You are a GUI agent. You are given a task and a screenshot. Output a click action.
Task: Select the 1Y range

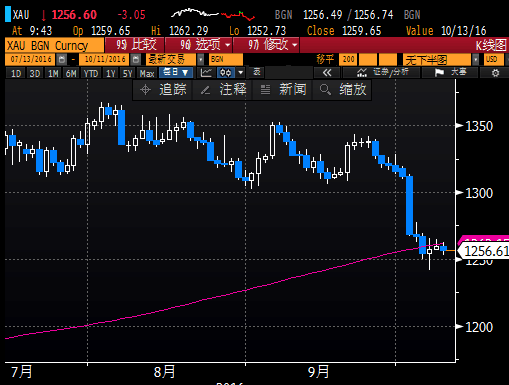[111, 73]
